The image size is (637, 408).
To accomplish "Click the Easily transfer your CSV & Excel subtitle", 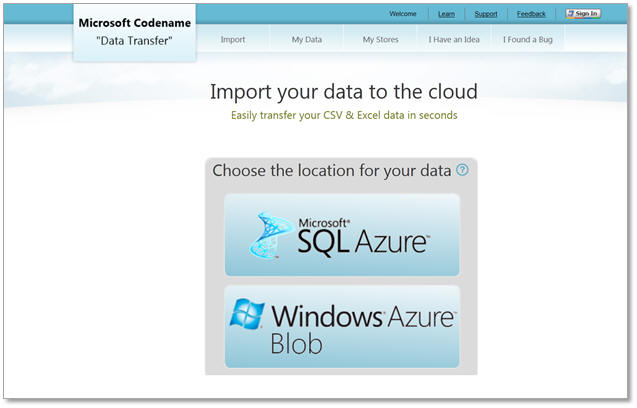I will [x=344, y=115].
